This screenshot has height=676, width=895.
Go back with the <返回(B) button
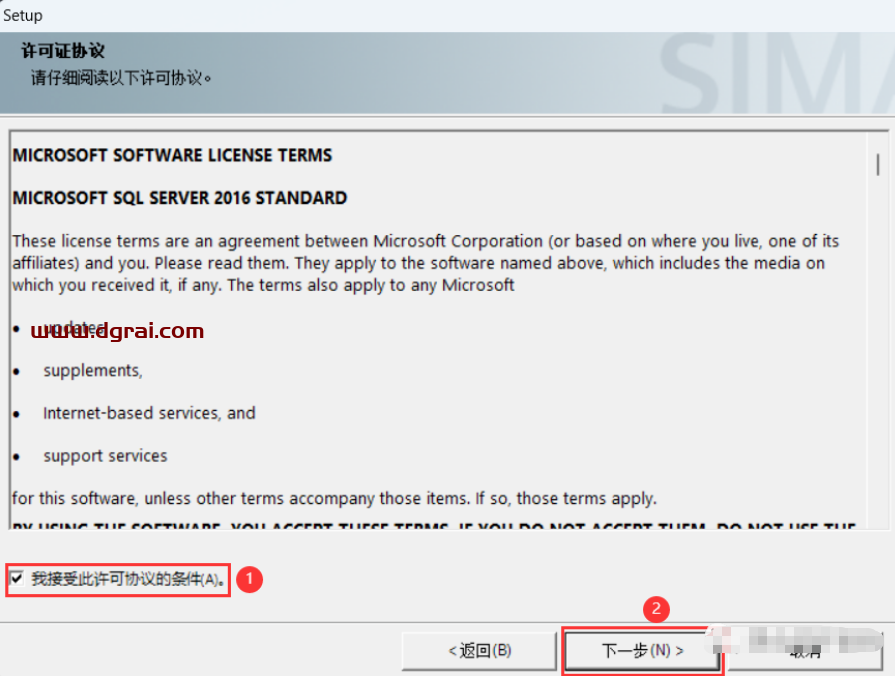click(x=479, y=651)
